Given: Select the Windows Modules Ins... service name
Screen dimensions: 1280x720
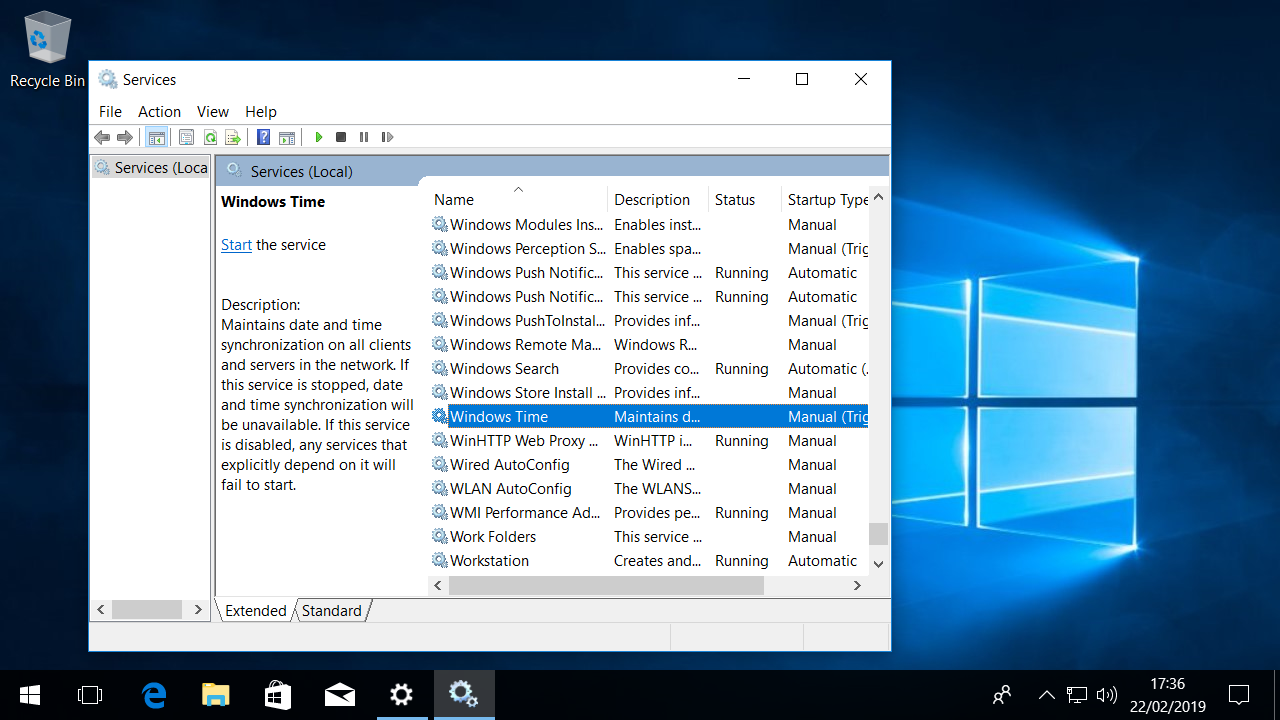Looking at the screenshot, I should tap(527, 225).
